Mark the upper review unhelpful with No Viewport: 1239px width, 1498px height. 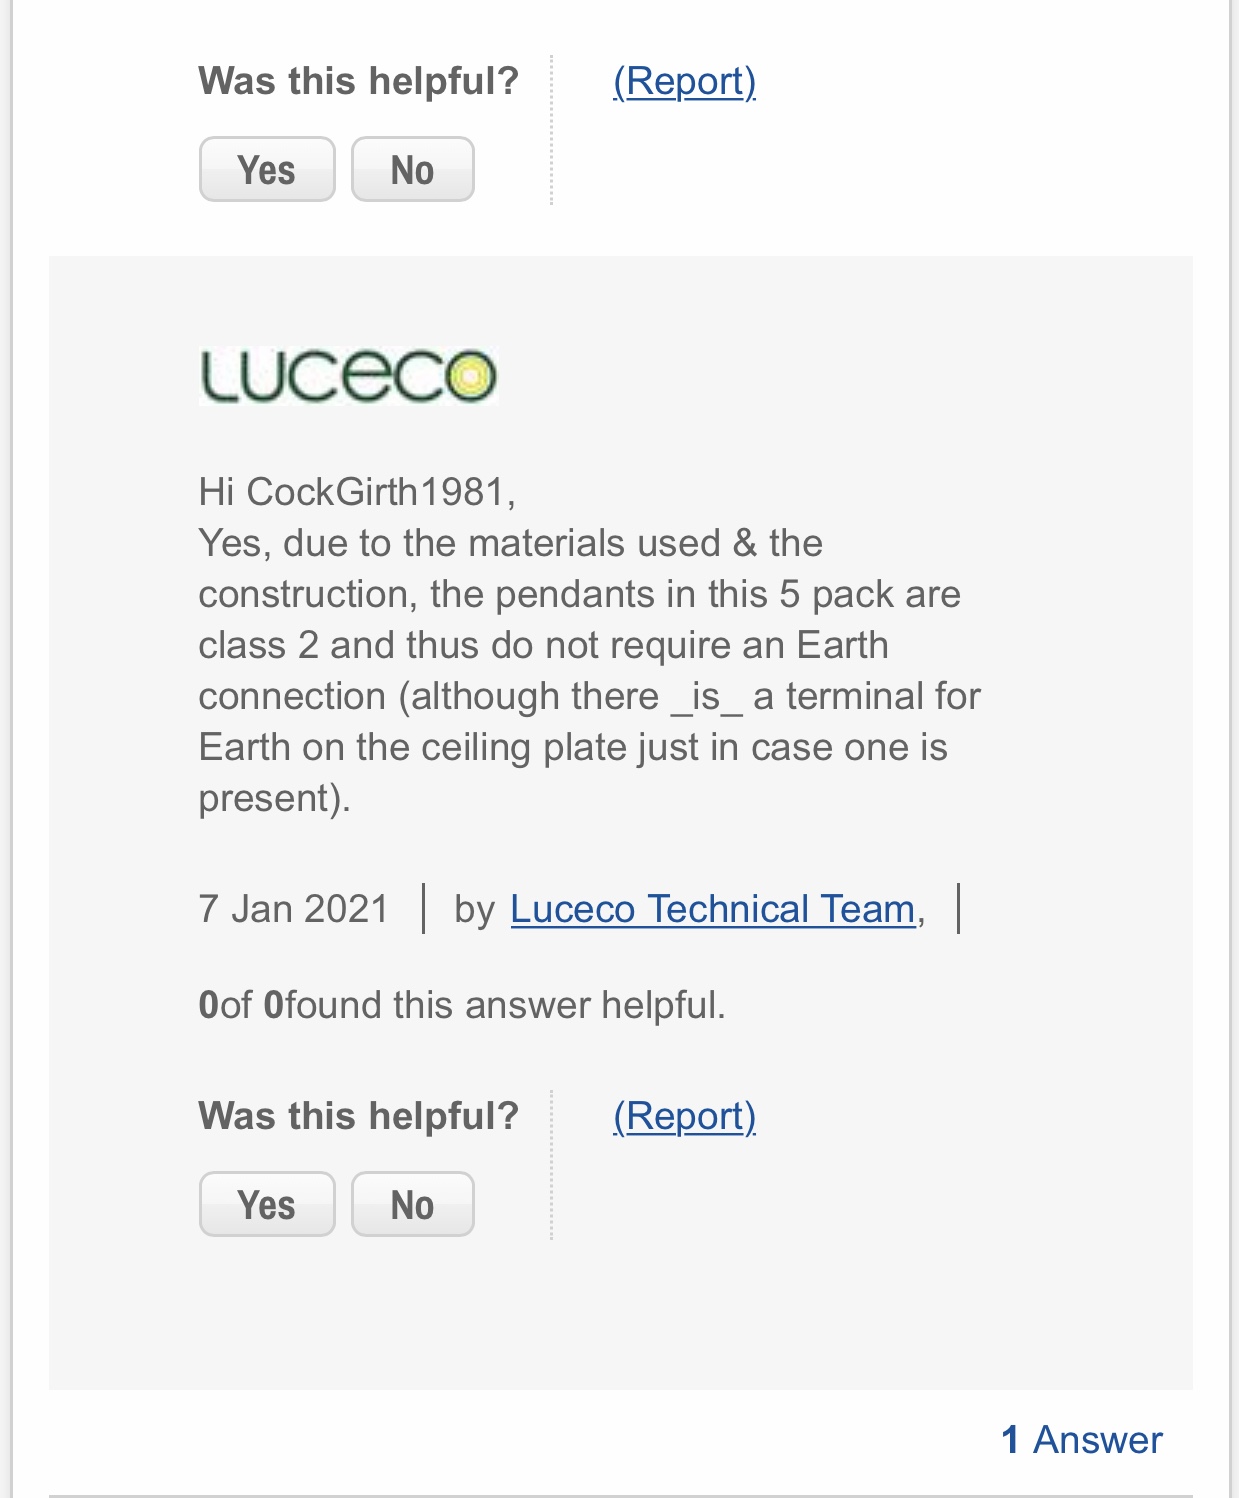[x=412, y=169]
